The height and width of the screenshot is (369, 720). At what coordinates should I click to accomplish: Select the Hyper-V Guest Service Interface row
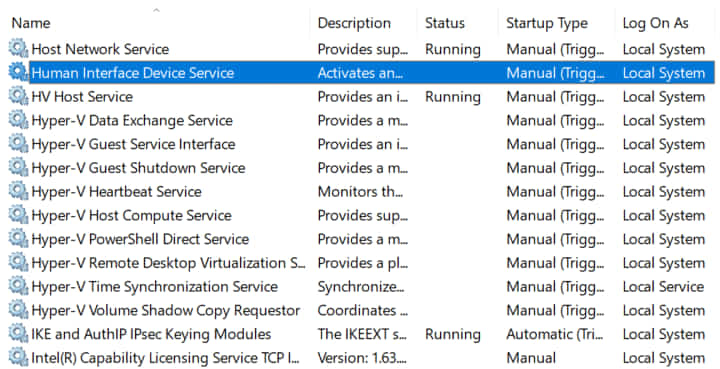pos(361,144)
